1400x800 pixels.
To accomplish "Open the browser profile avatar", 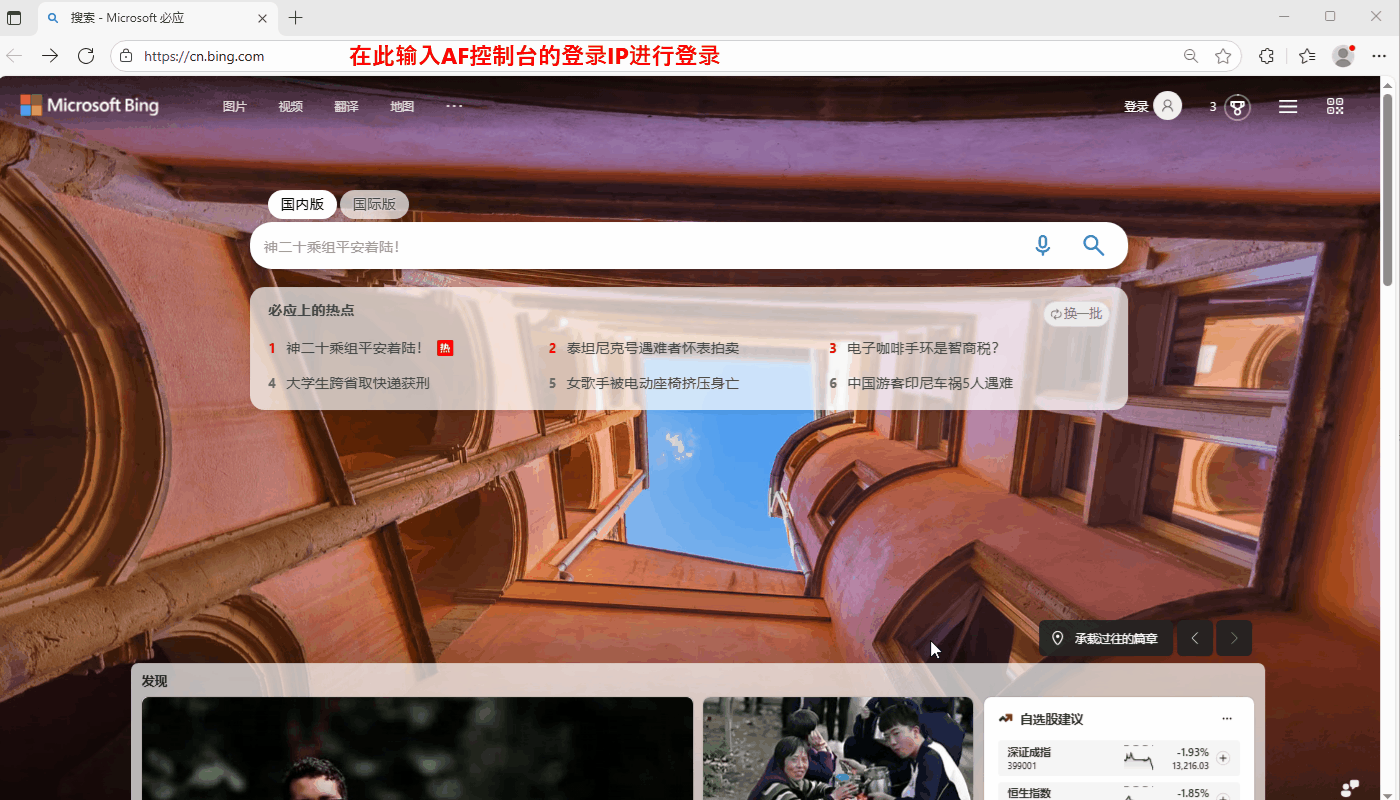I will point(1343,56).
